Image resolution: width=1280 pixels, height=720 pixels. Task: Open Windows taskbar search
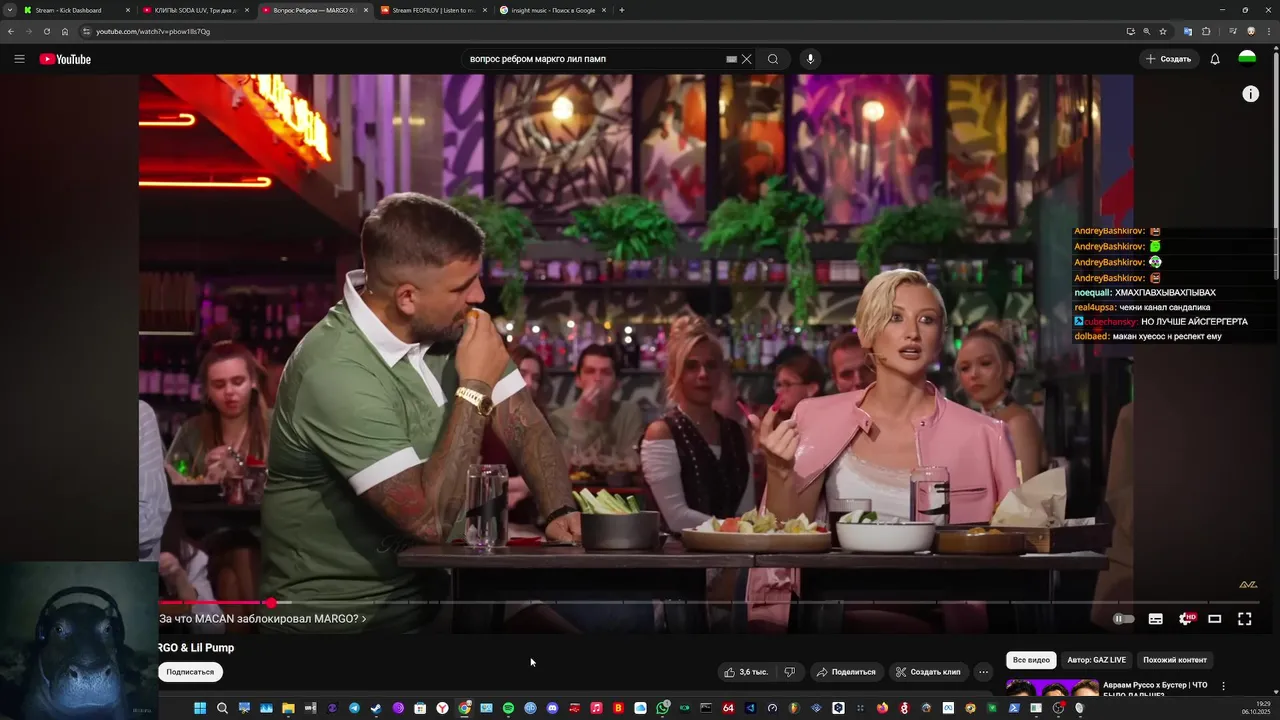click(222, 708)
